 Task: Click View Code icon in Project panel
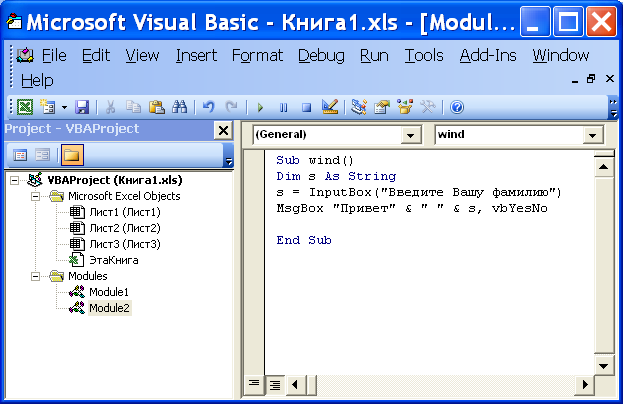(x=20, y=155)
